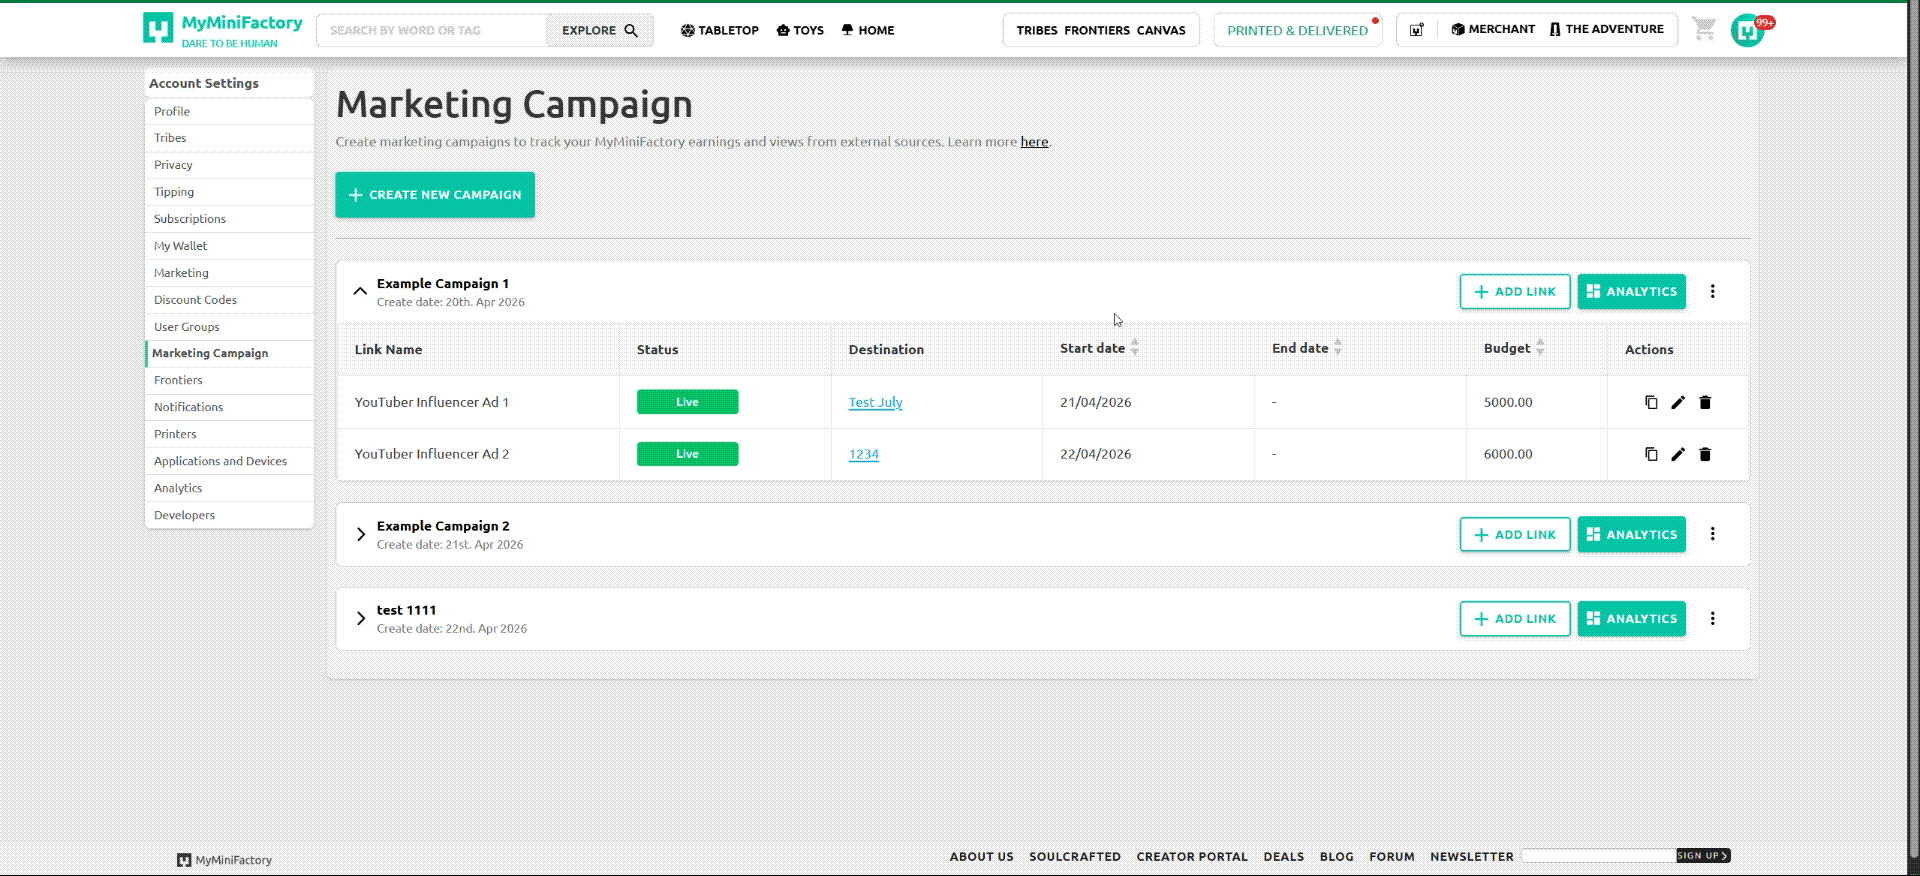Open Tipping settings in sidebar
This screenshot has width=1920, height=876.
[229, 192]
